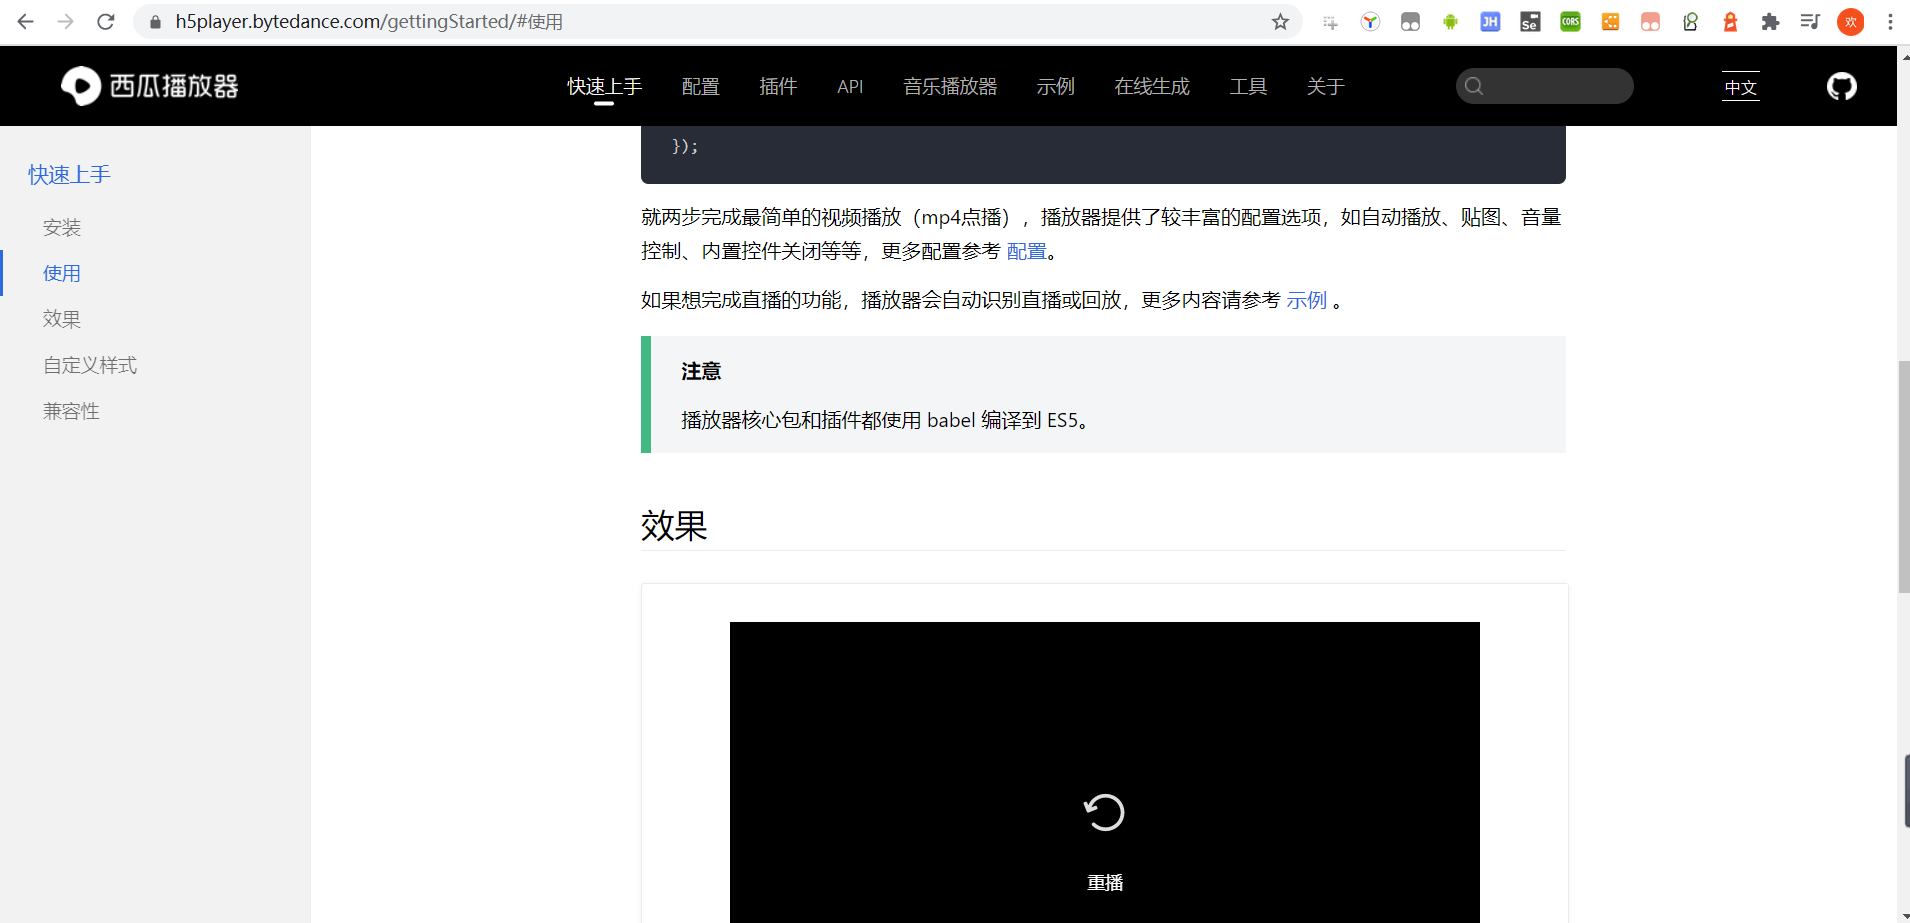Click the JH extension icon
The height and width of the screenshot is (923, 1910).
tap(1490, 21)
